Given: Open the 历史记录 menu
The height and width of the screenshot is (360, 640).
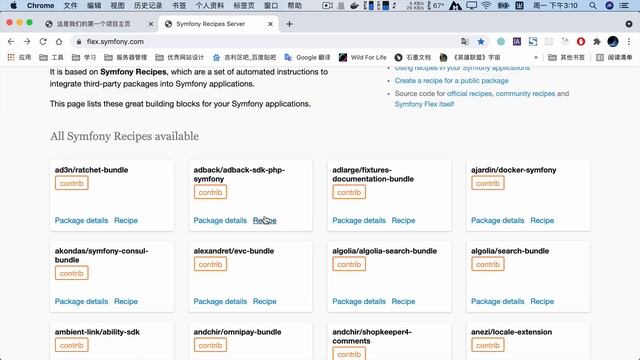Looking at the screenshot, I should tap(148, 5).
